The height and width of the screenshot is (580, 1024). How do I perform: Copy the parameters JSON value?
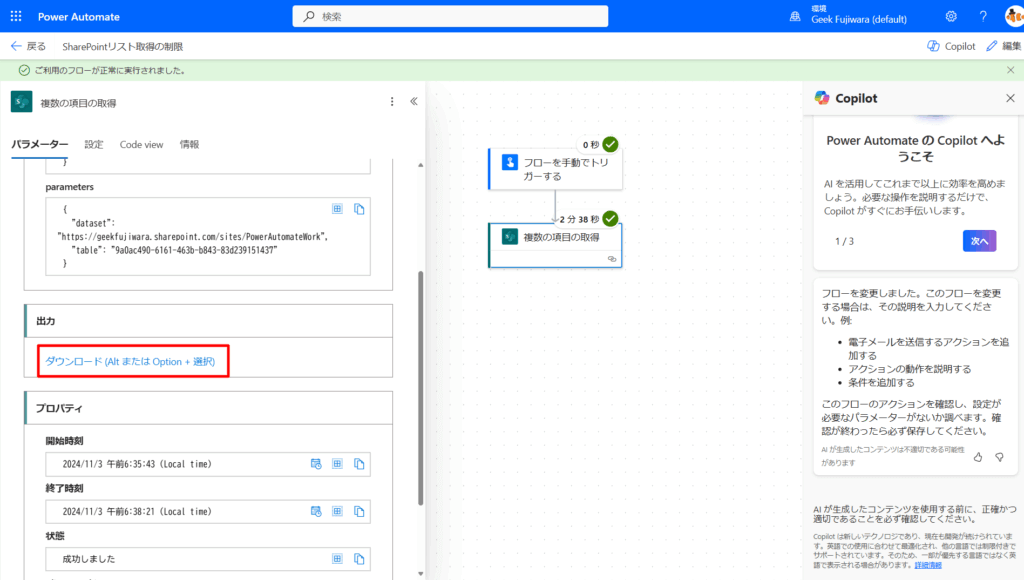tap(359, 209)
